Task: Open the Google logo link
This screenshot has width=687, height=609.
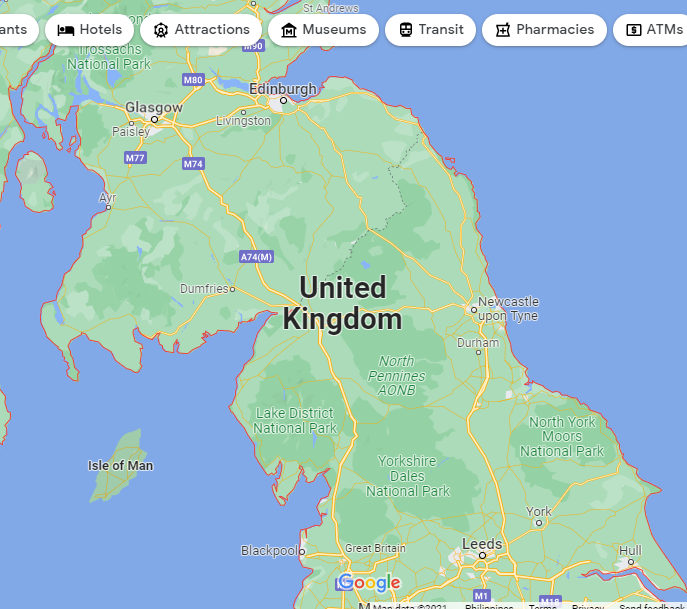Action: pos(370,583)
